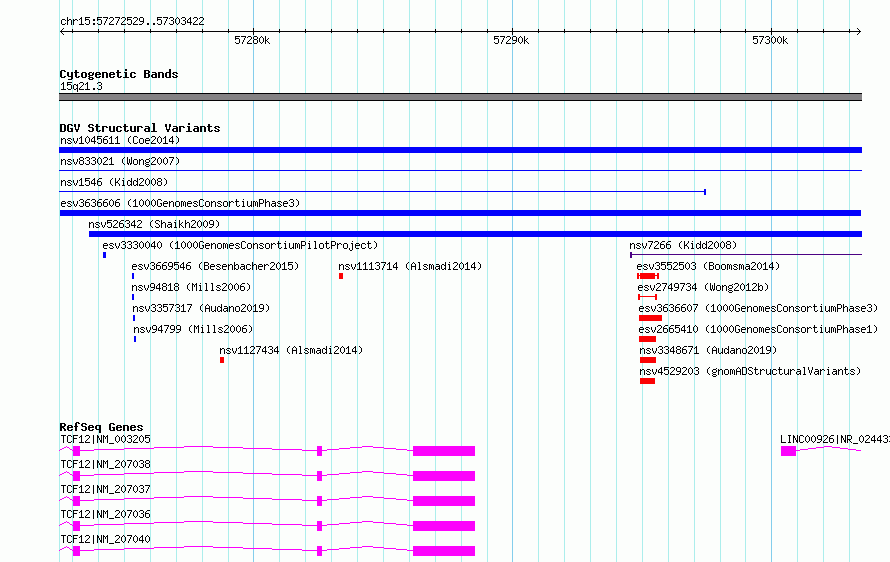Click the red nsv1127434 marker
890x562 pixels.
pyautogui.click(x=222, y=360)
